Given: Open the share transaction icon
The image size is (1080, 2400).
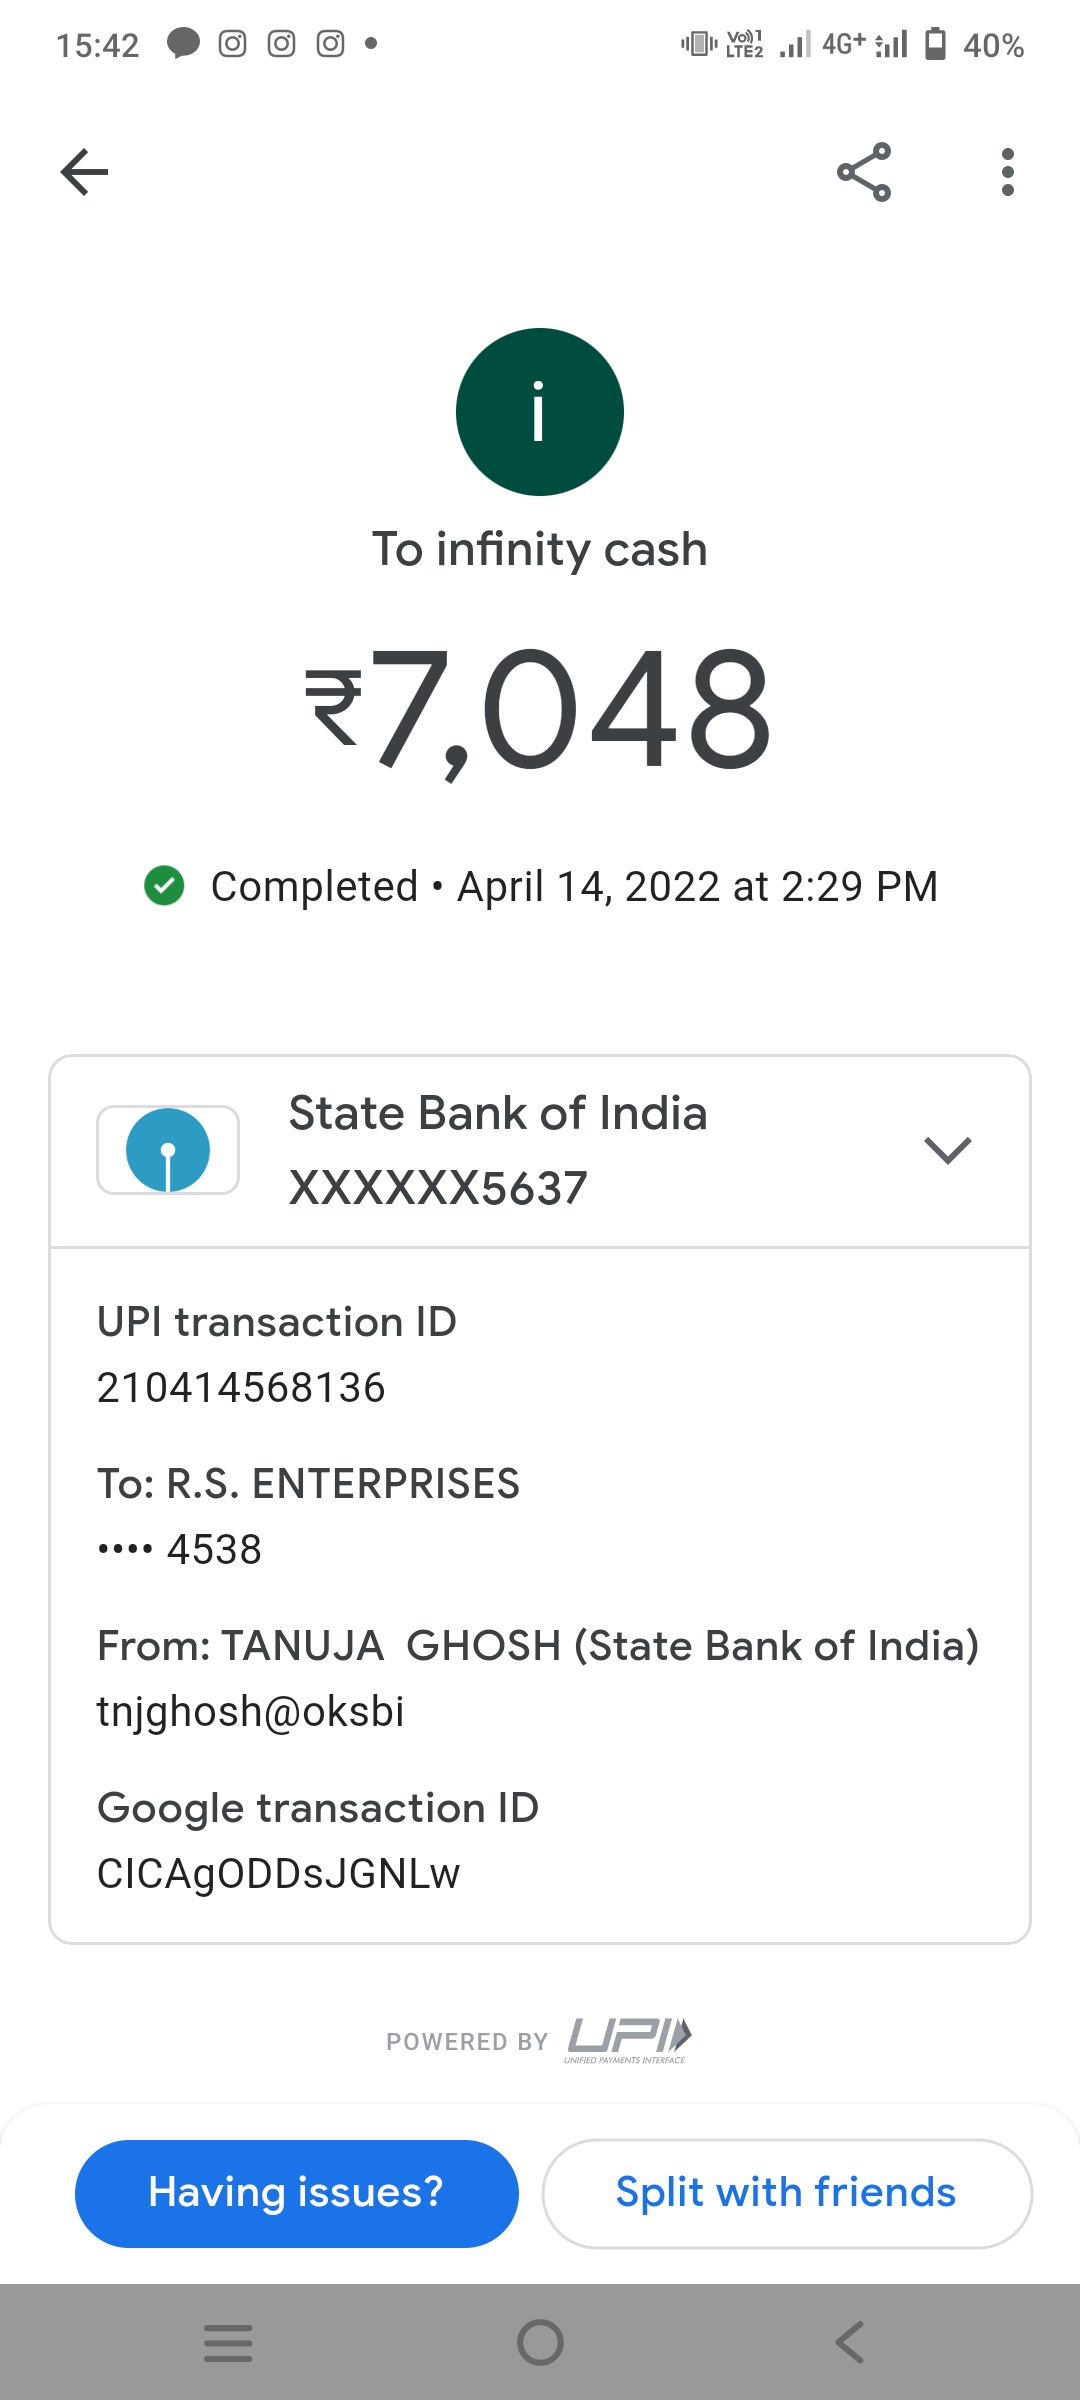Looking at the screenshot, I should 864,172.
